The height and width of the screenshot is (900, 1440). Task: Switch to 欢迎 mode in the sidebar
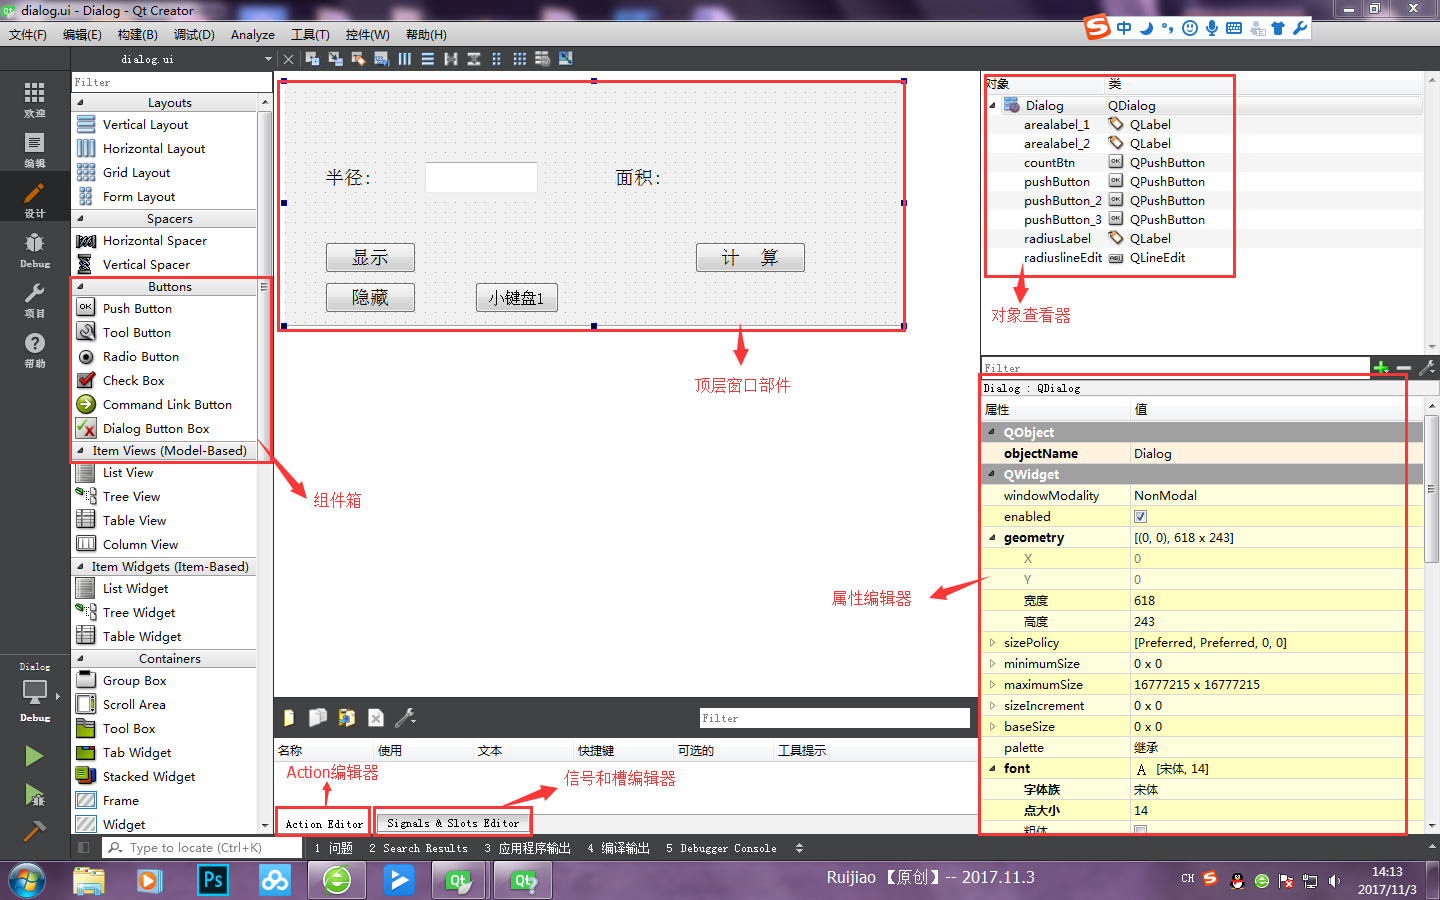click(x=34, y=97)
